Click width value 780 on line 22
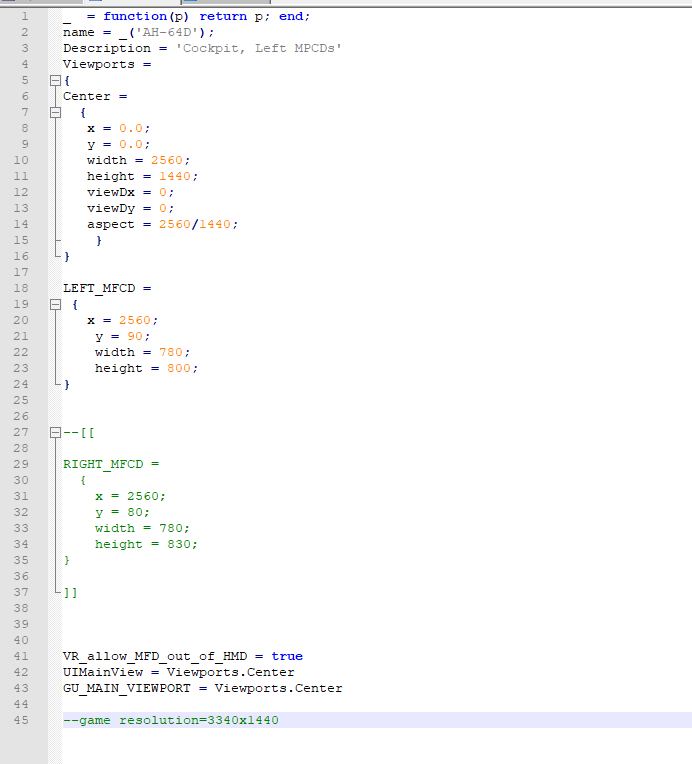 point(171,352)
